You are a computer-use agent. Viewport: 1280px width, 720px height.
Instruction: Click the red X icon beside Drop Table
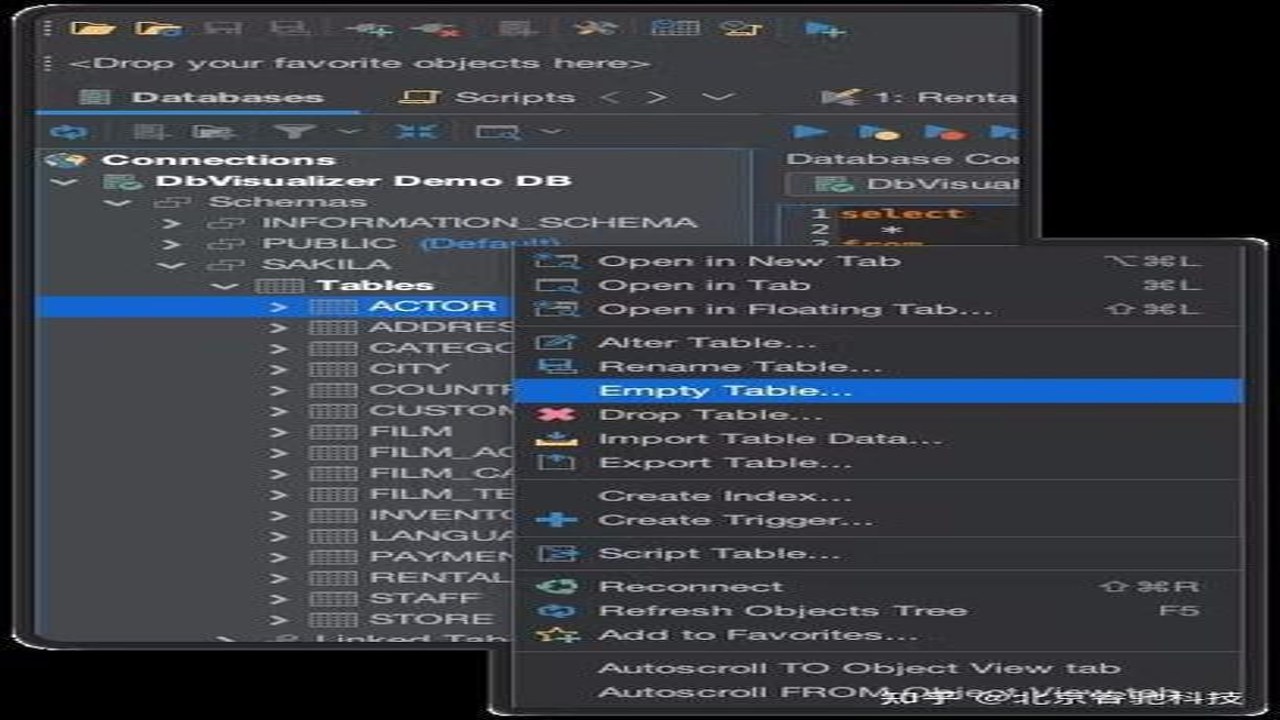click(557, 414)
